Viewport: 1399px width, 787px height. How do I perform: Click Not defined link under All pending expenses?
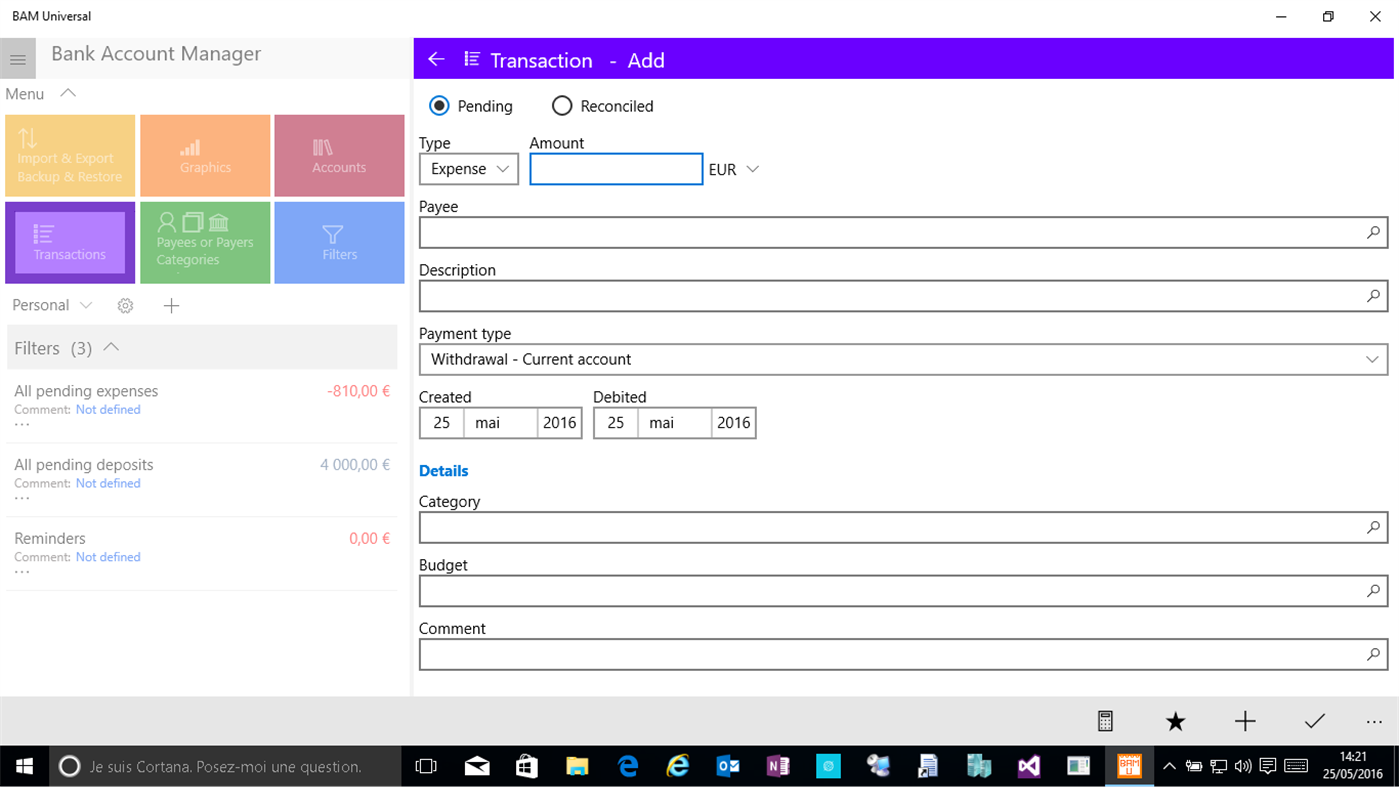(x=108, y=409)
